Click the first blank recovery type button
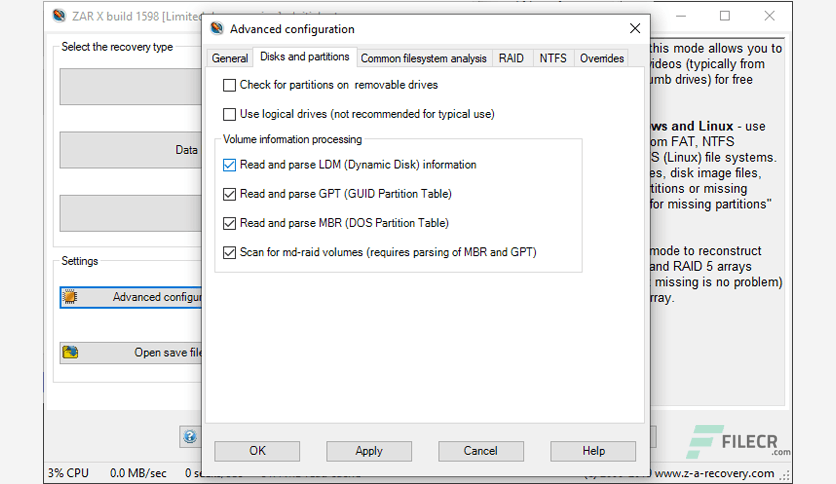This screenshot has height=484, width=836. coord(131,86)
